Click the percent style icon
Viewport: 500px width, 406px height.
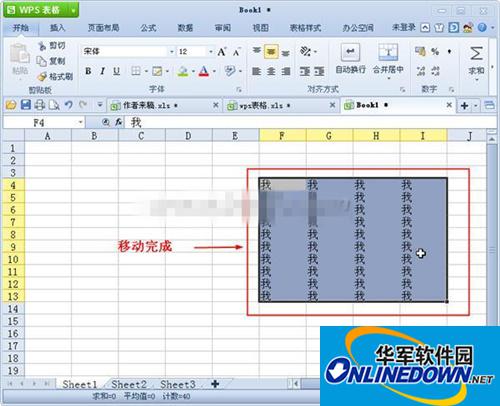(435, 51)
